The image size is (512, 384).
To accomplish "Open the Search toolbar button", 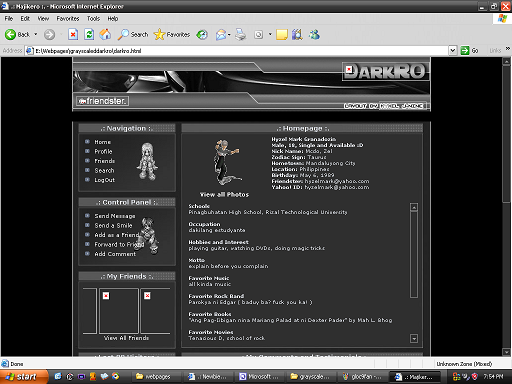I will [133, 34].
